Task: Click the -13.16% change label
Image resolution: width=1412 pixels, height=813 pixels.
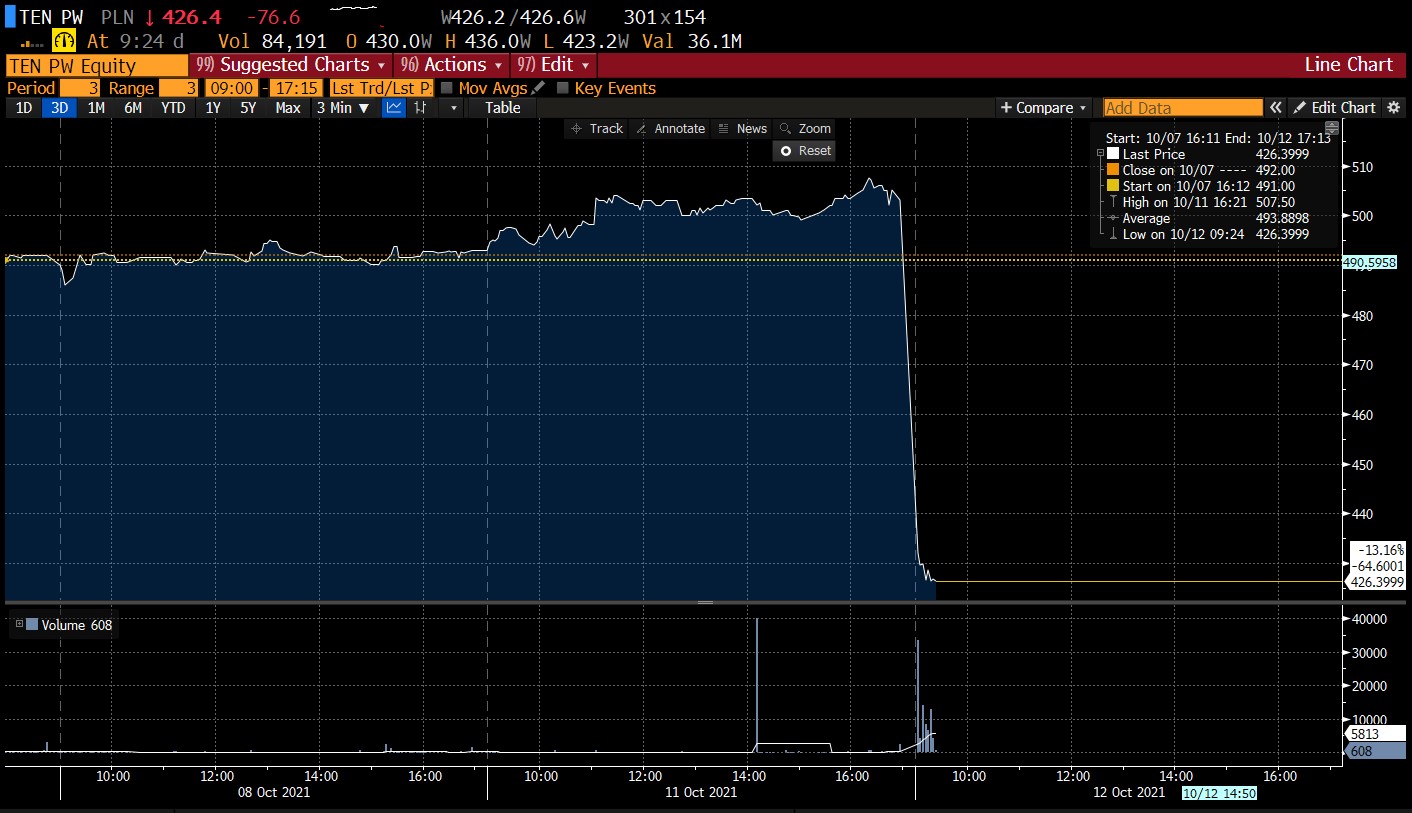Action: click(1379, 550)
